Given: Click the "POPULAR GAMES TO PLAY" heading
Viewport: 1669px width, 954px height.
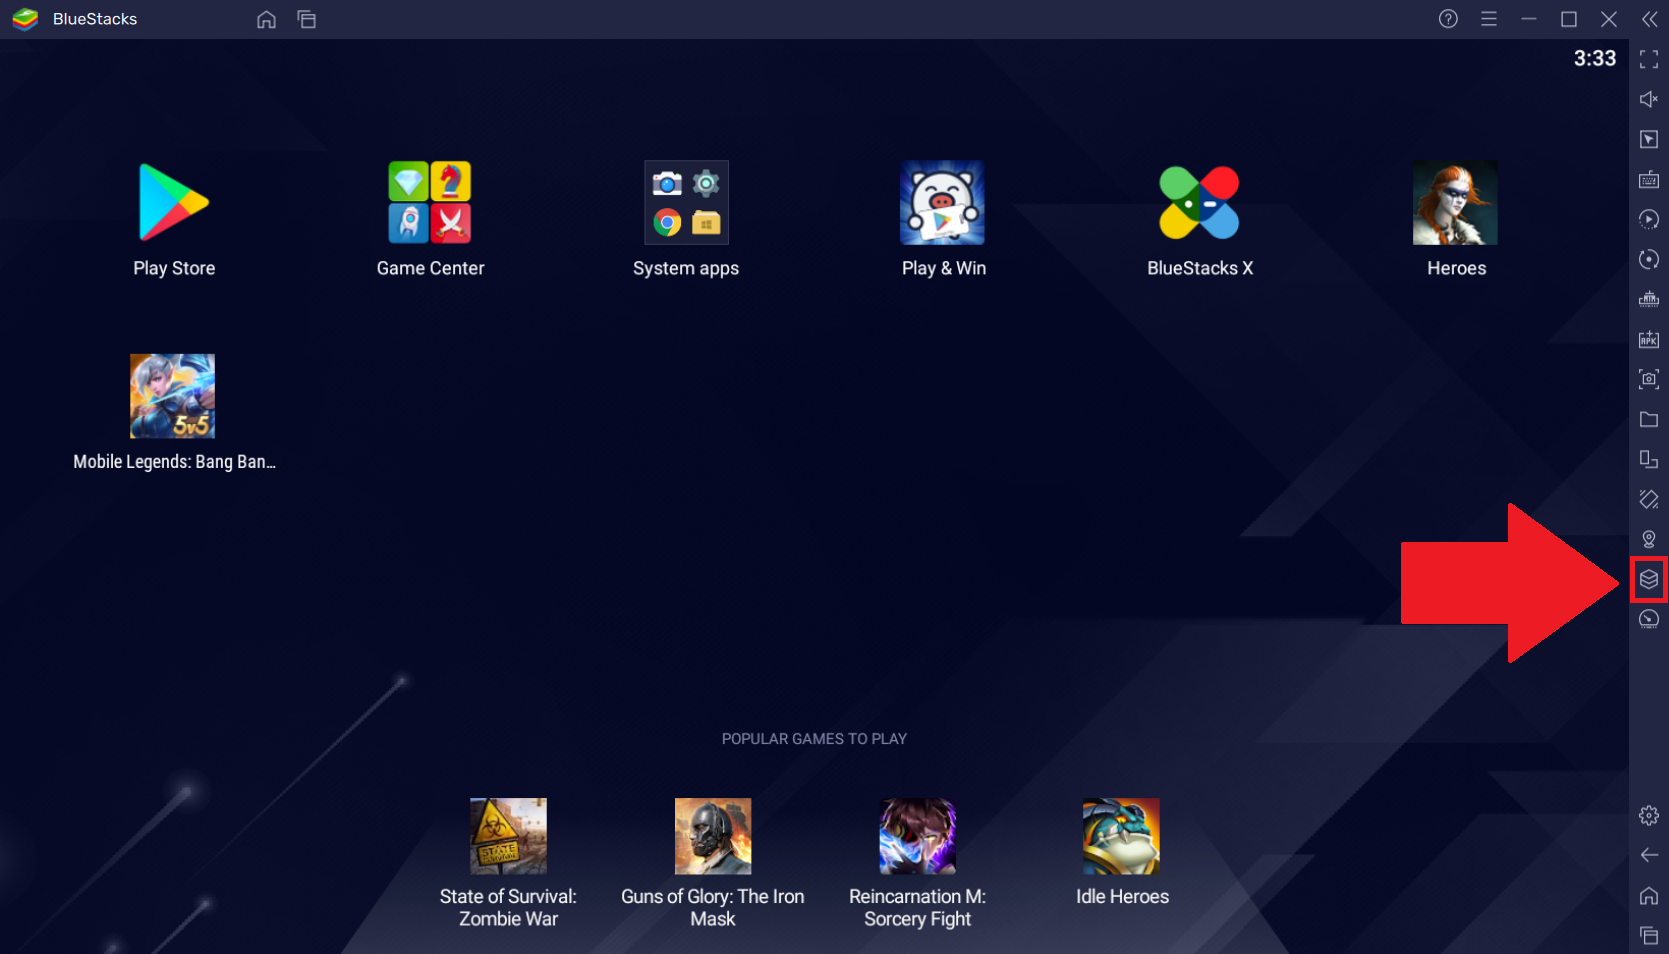Looking at the screenshot, I should pos(814,739).
